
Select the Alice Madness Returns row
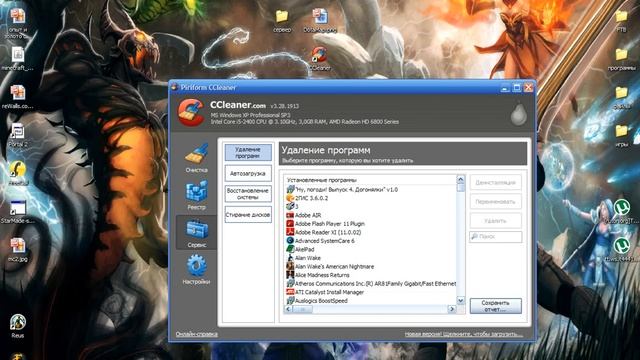coord(370,275)
